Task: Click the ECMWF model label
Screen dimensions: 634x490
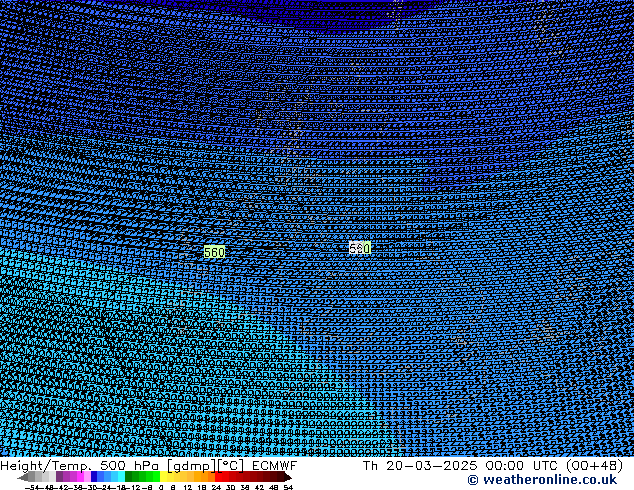Action: (x=275, y=465)
